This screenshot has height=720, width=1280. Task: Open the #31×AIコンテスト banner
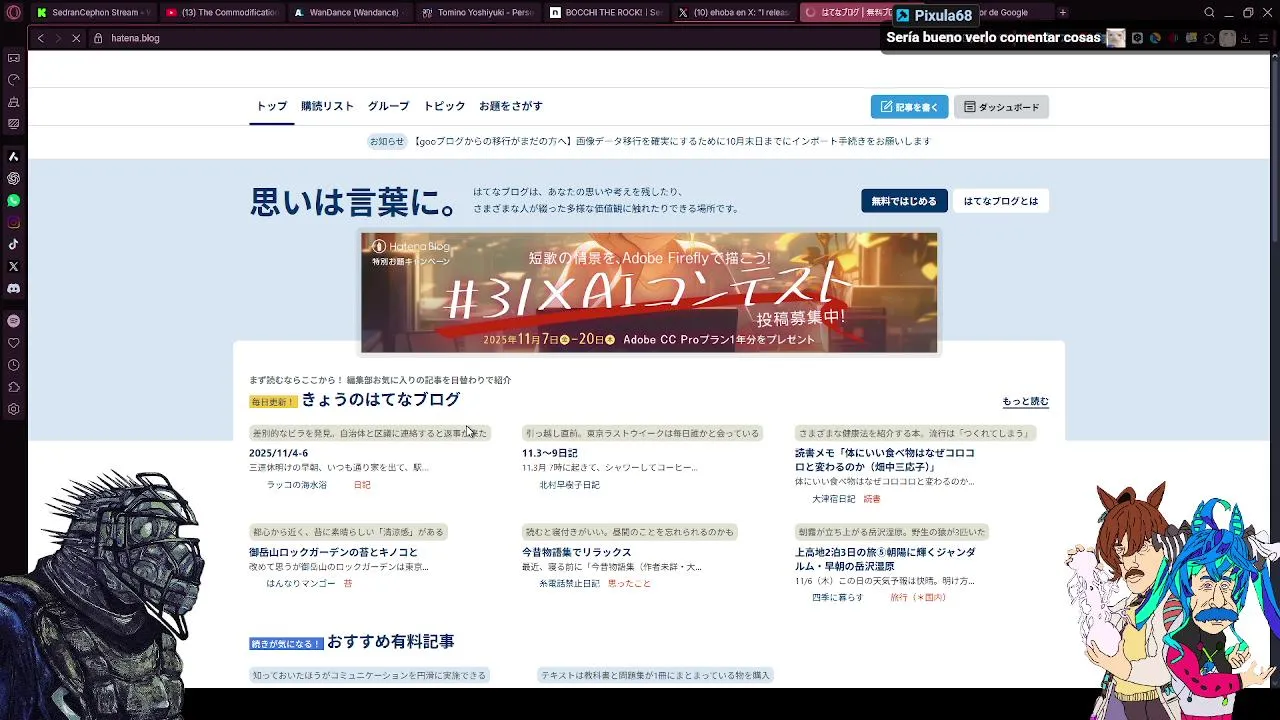point(649,293)
